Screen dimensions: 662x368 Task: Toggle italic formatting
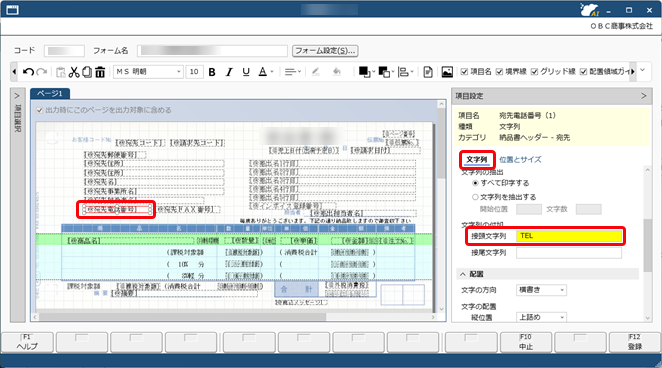(229, 72)
